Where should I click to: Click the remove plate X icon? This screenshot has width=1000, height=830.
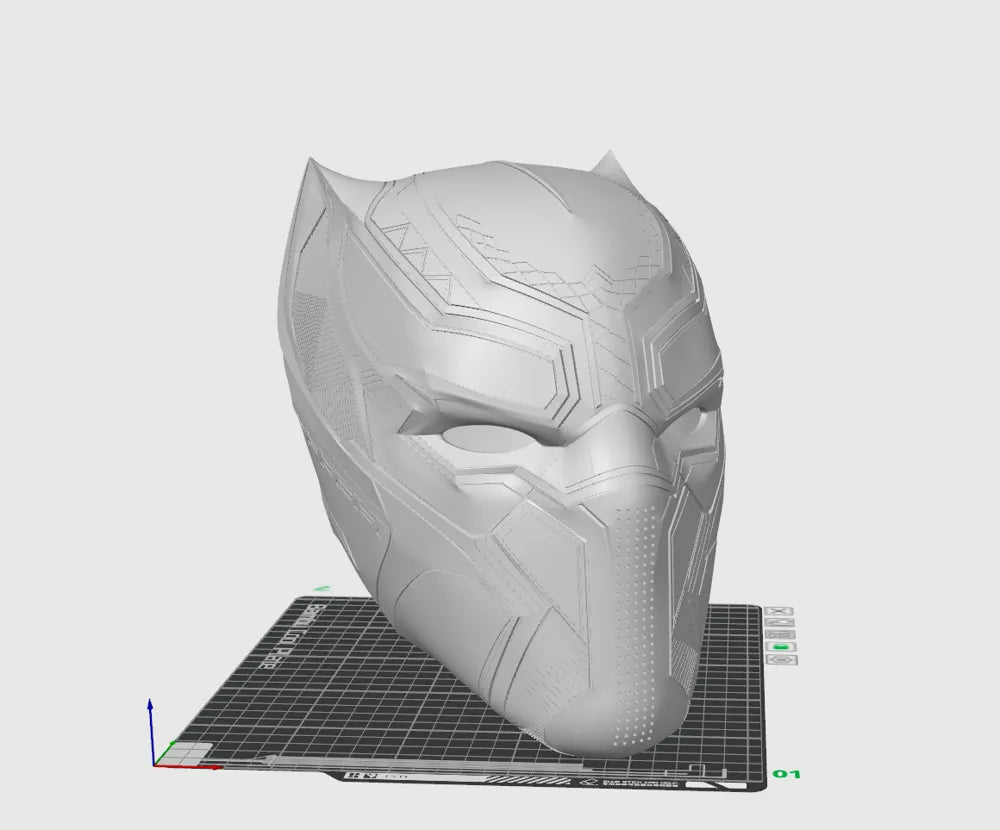pos(778,612)
